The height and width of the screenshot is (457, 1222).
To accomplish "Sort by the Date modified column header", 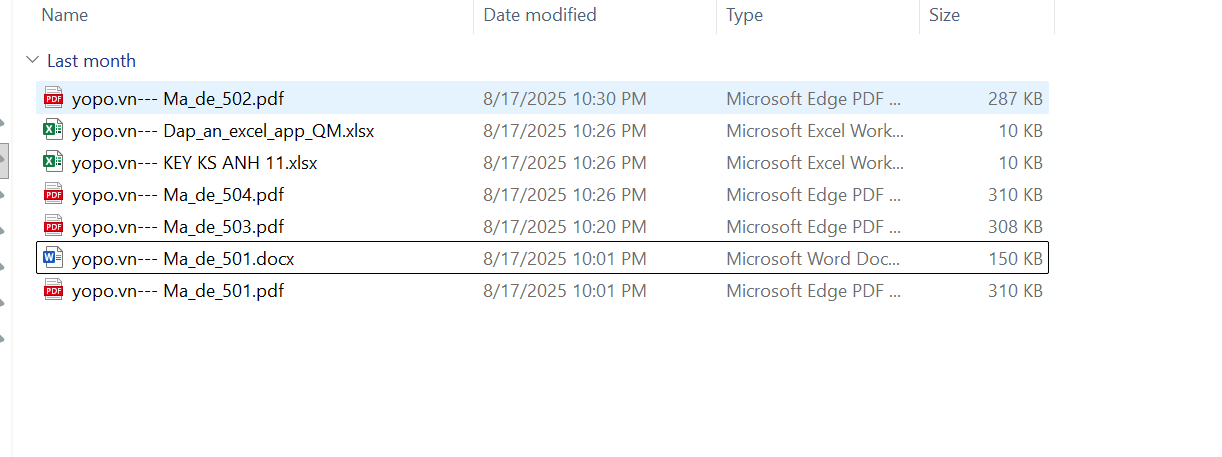I will click(540, 15).
